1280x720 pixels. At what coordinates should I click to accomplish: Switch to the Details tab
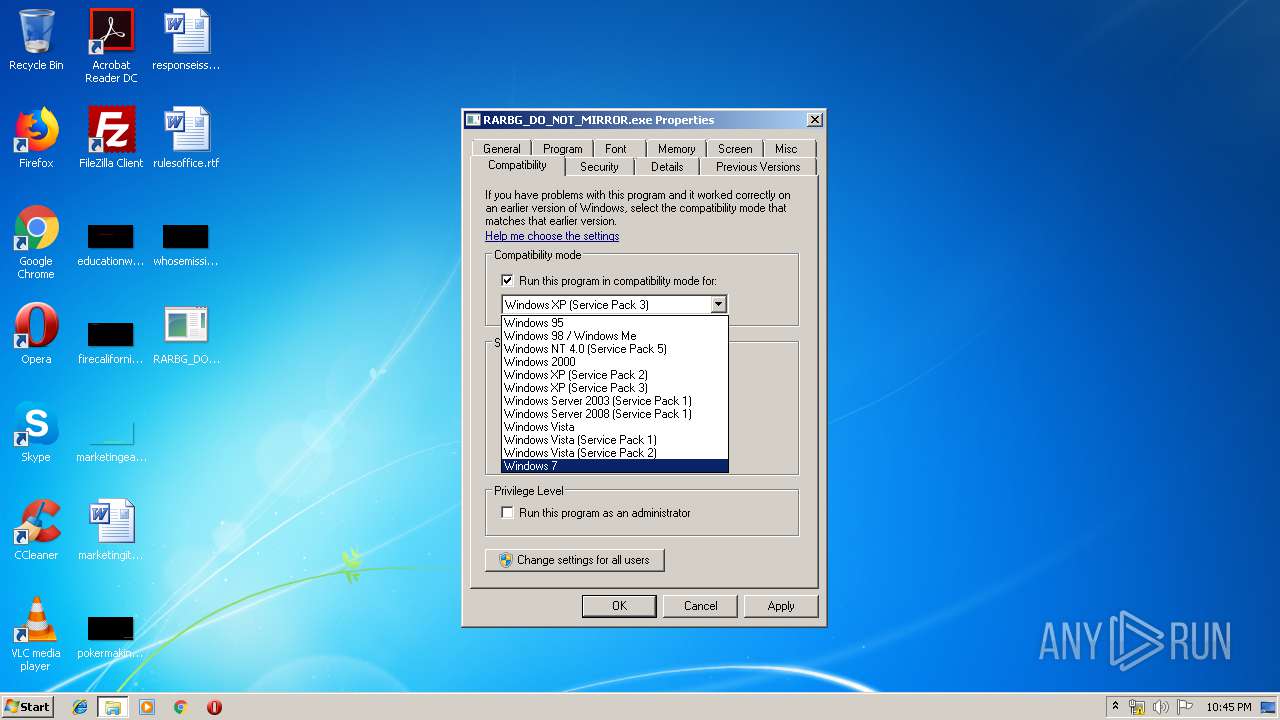click(667, 167)
